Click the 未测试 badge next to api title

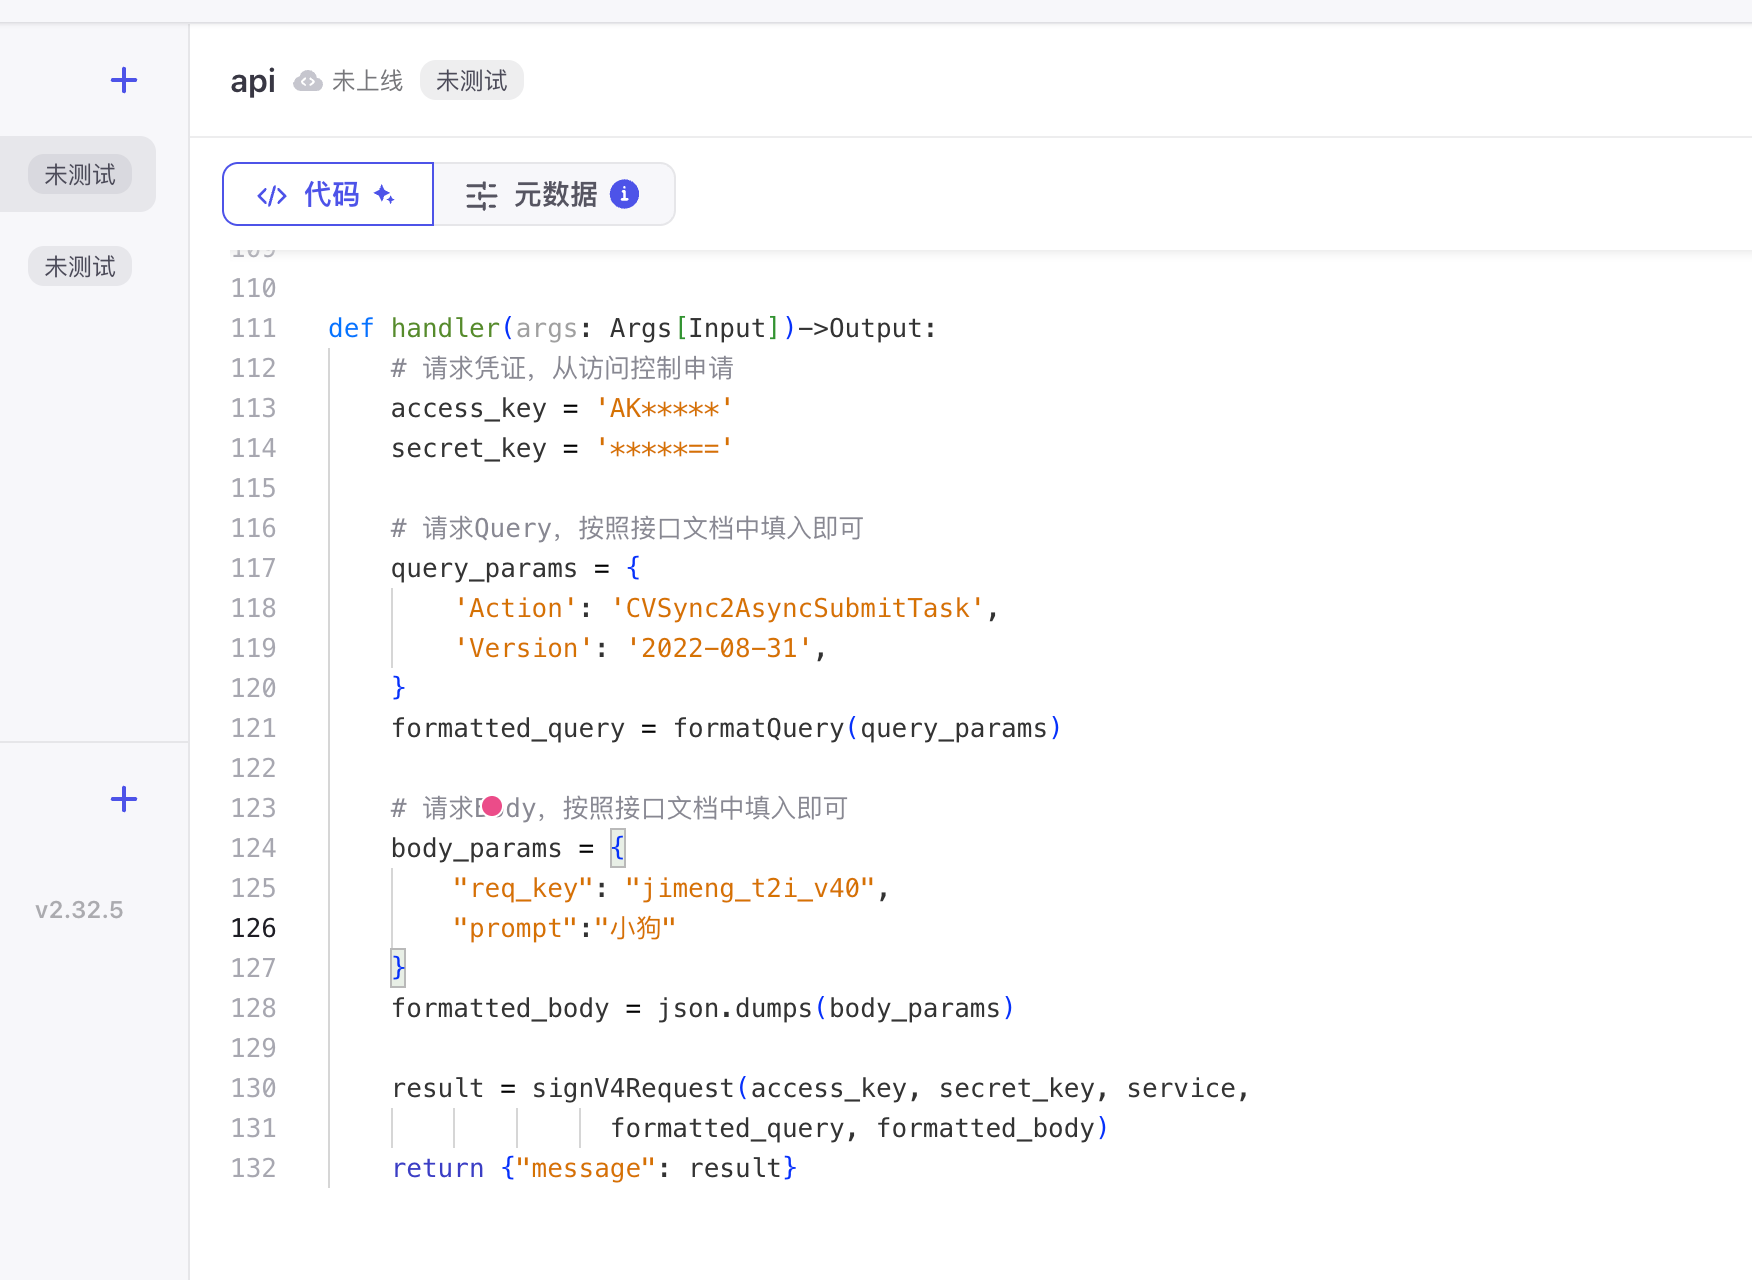pyautogui.click(x=472, y=81)
